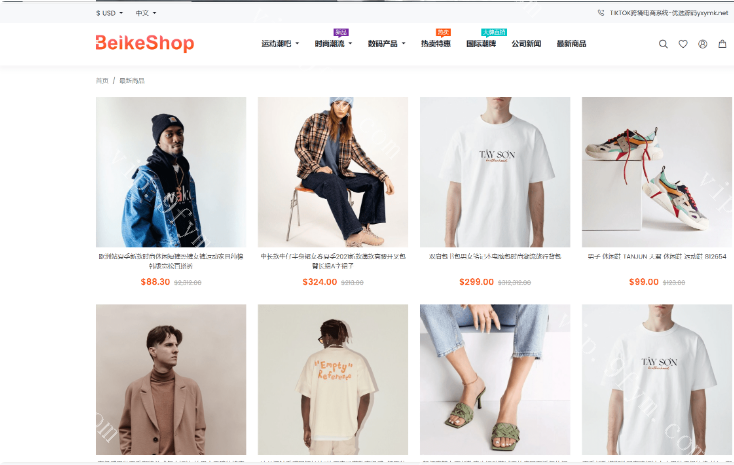734x465 pixels.
Task: Open the green heeled sandals product image
Action: [x=495, y=379]
